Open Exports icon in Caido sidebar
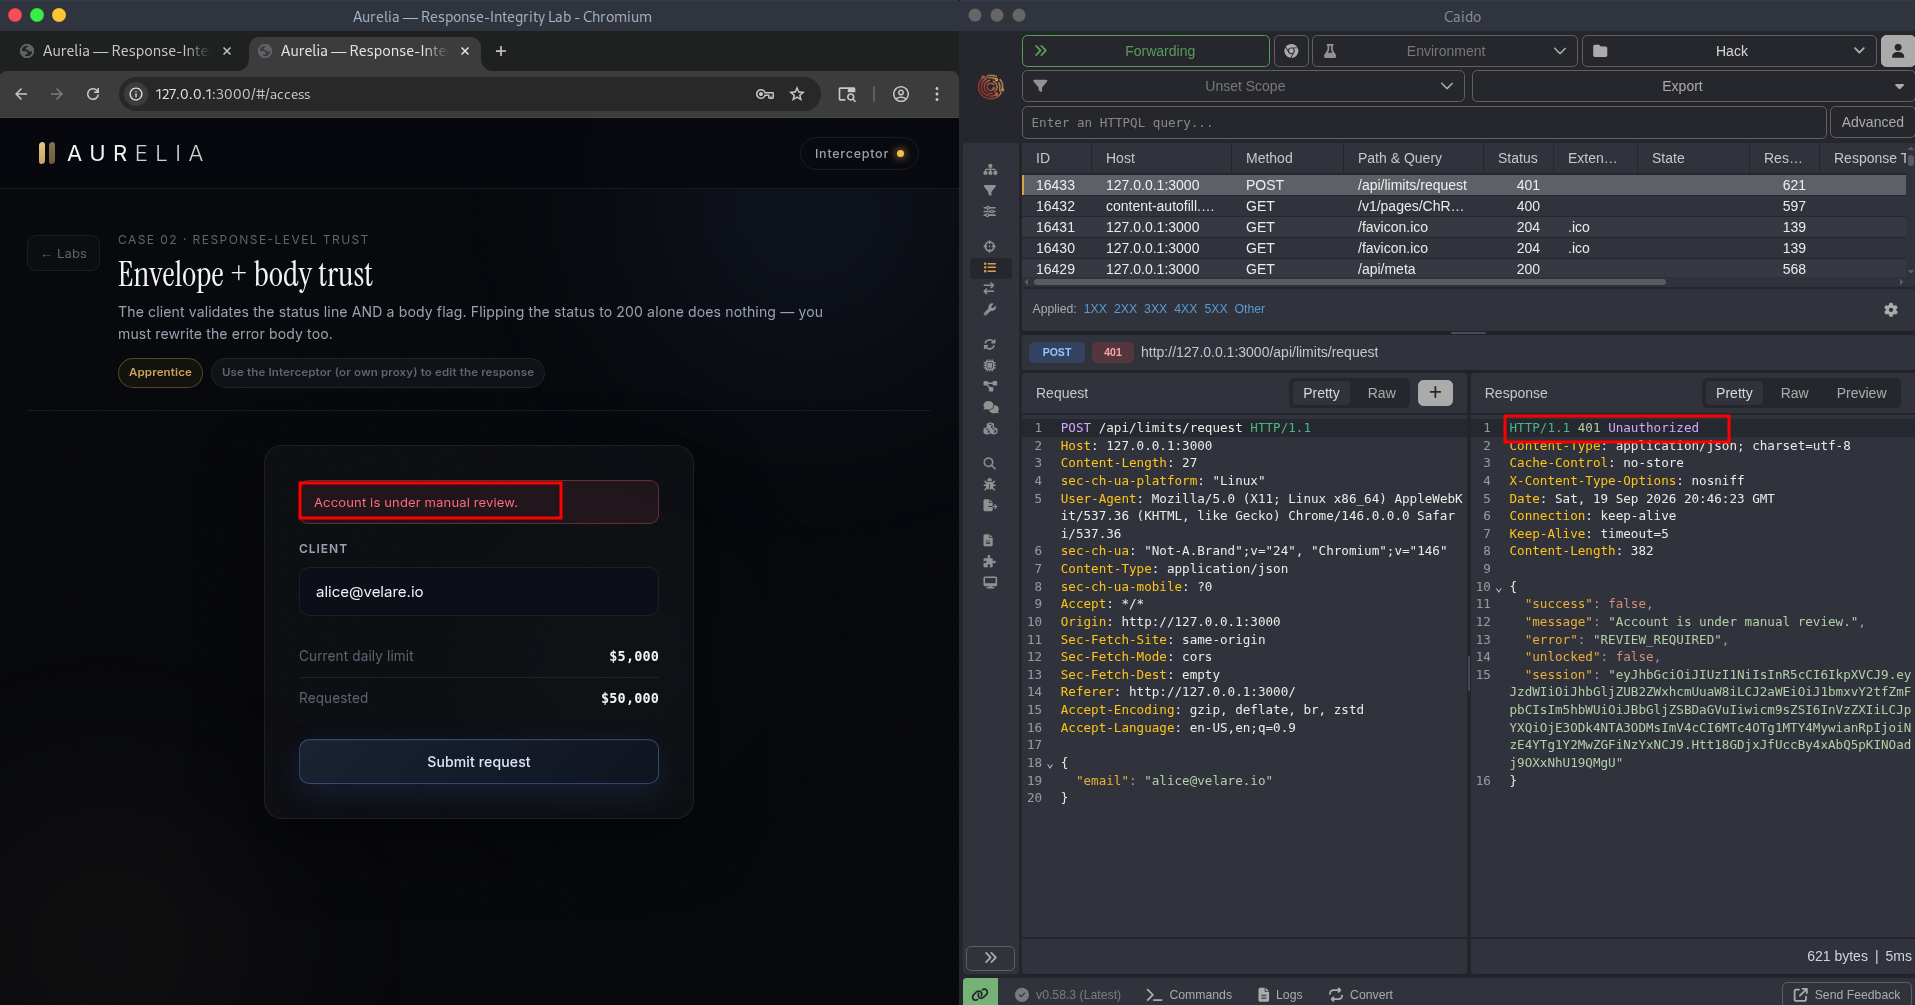Screen dimensions: 1915x1005 point(990,505)
